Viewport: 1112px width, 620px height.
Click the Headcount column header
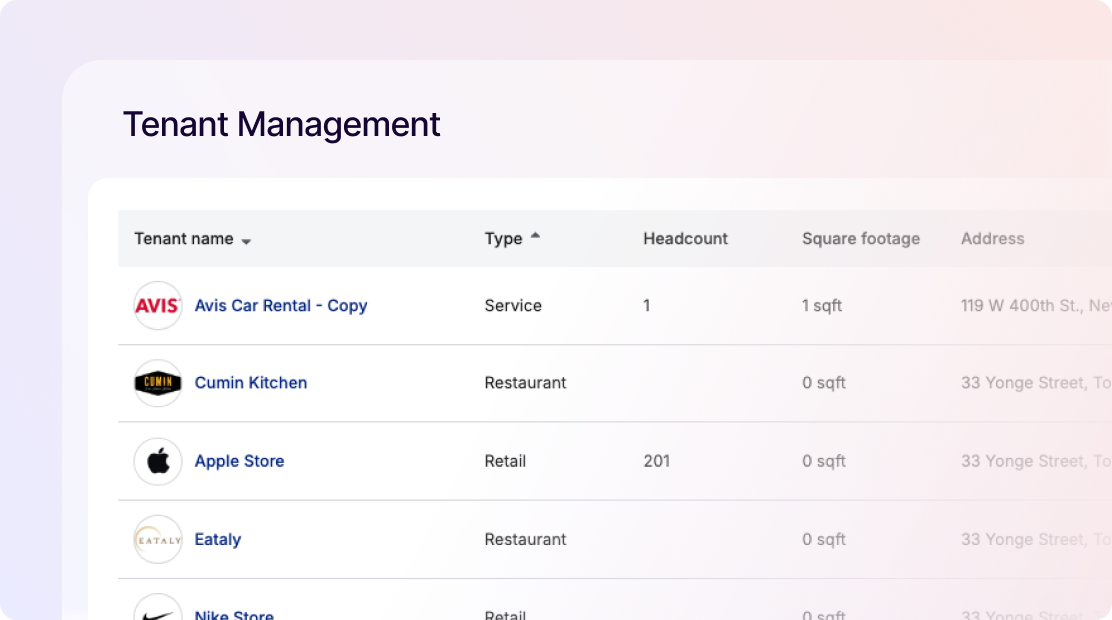(x=685, y=239)
